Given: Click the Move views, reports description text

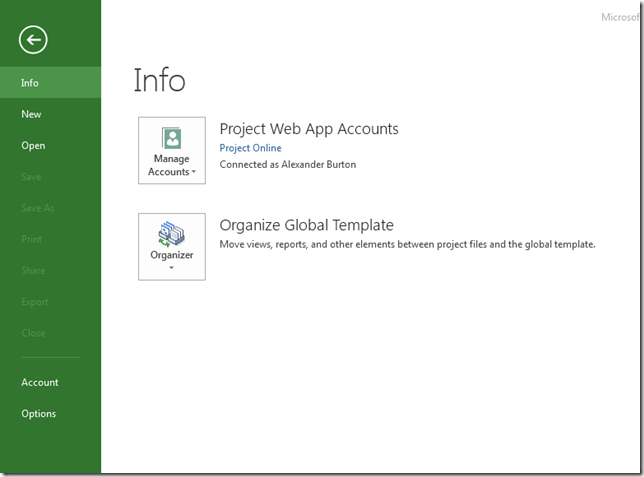Looking at the screenshot, I should point(407,244).
